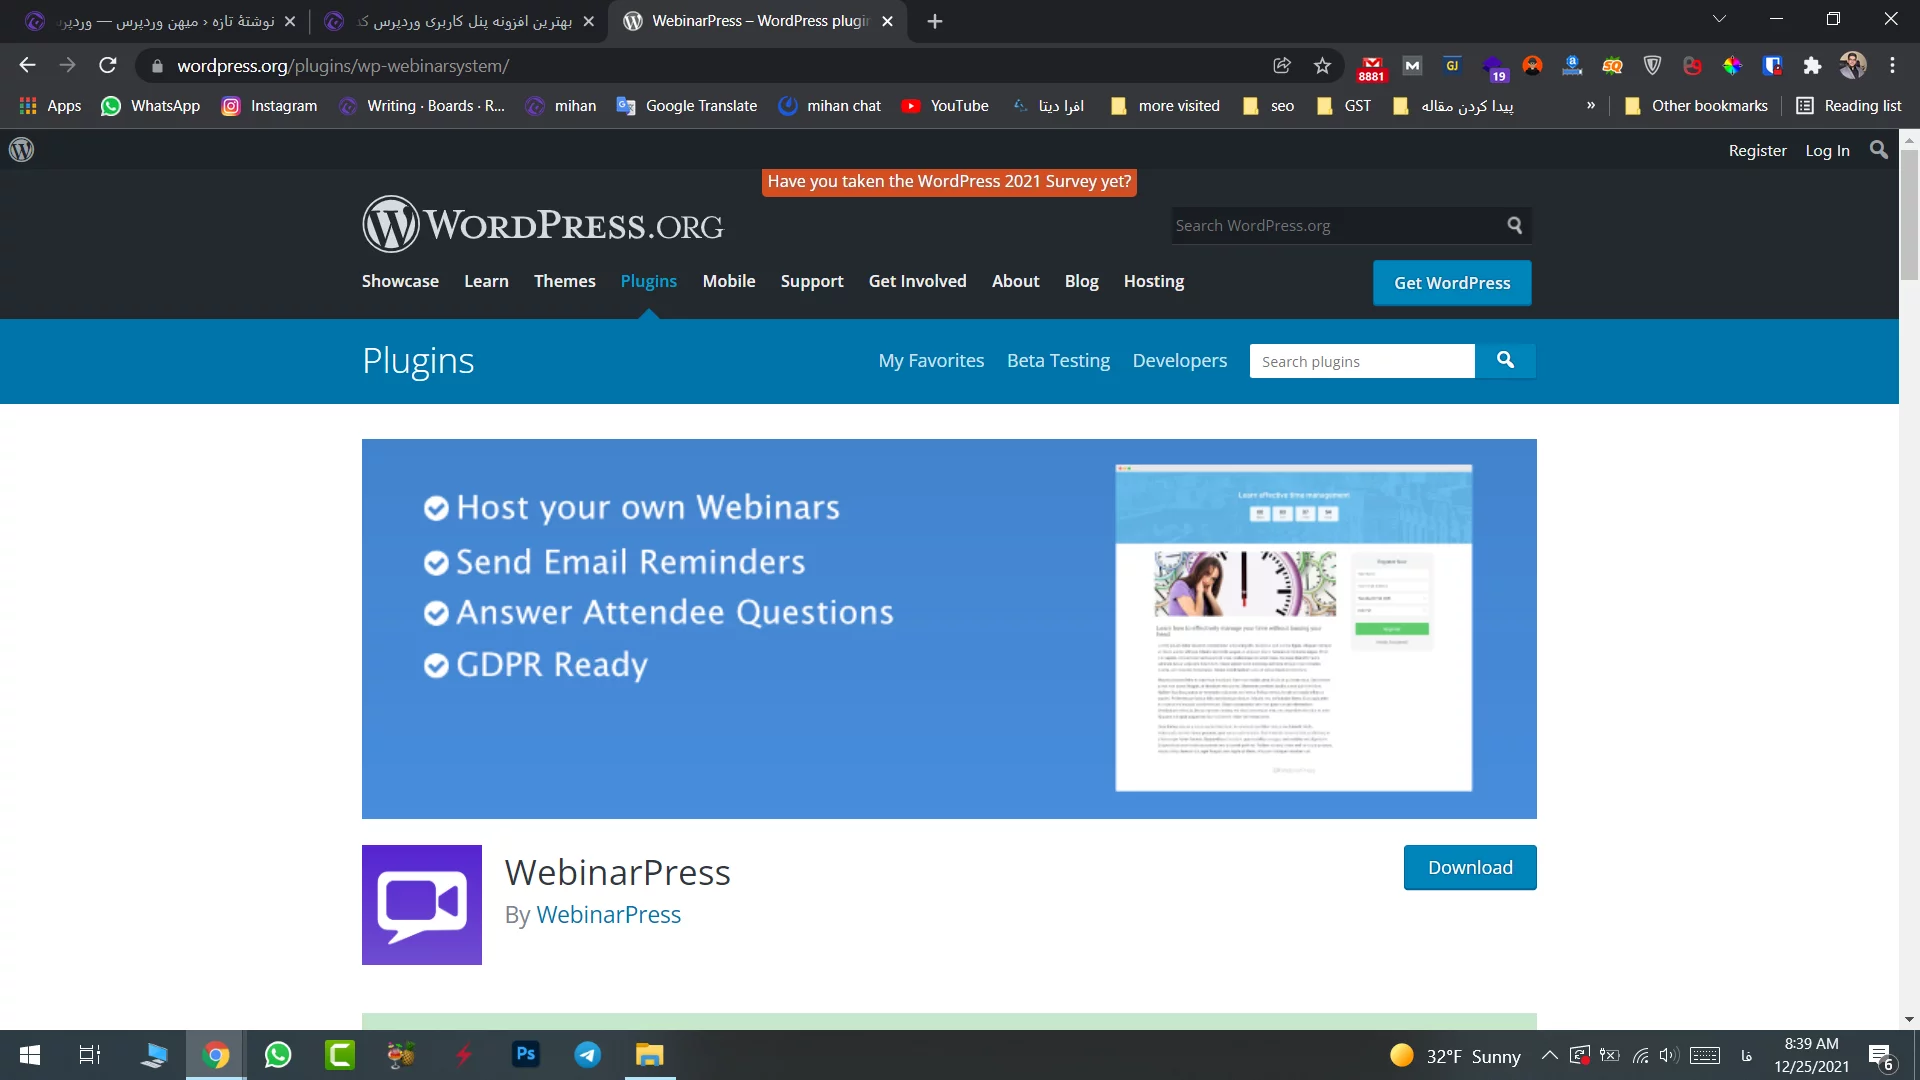Toggle the bookmark star for this page
Image resolution: width=1920 pixels, height=1080 pixels.
[1322, 66]
